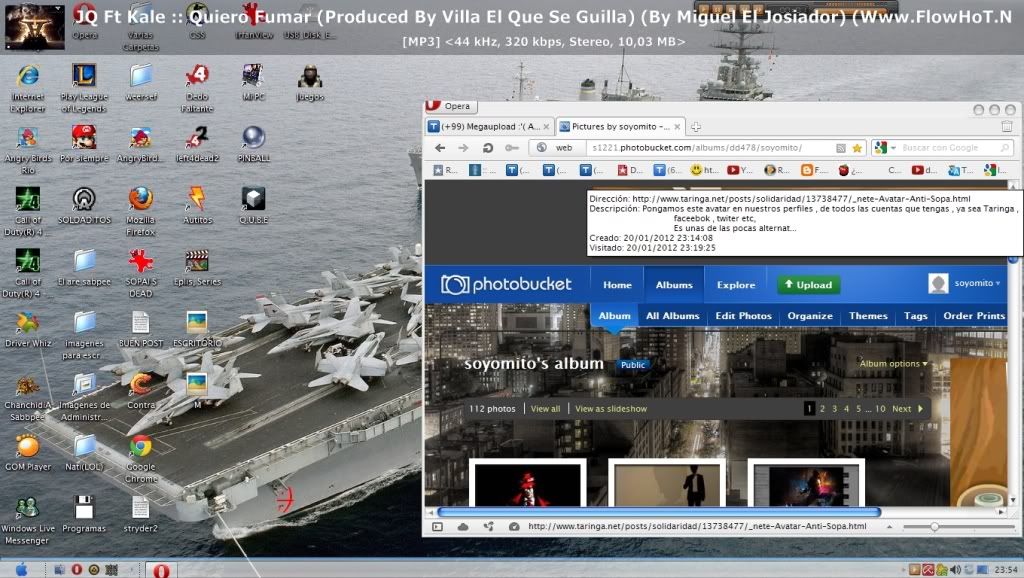Select the Autitos desktop icon
Image resolution: width=1024 pixels, height=578 pixels.
pyautogui.click(x=197, y=205)
